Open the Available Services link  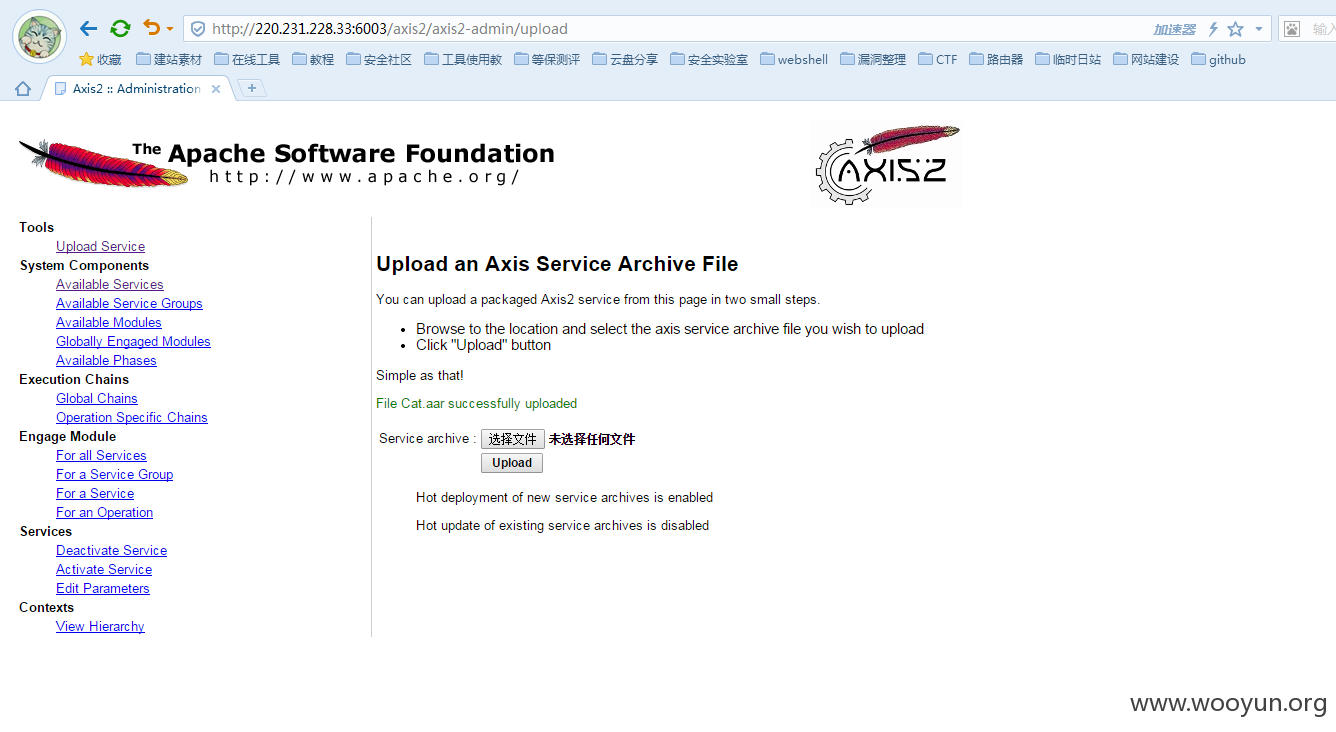click(x=109, y=284)
